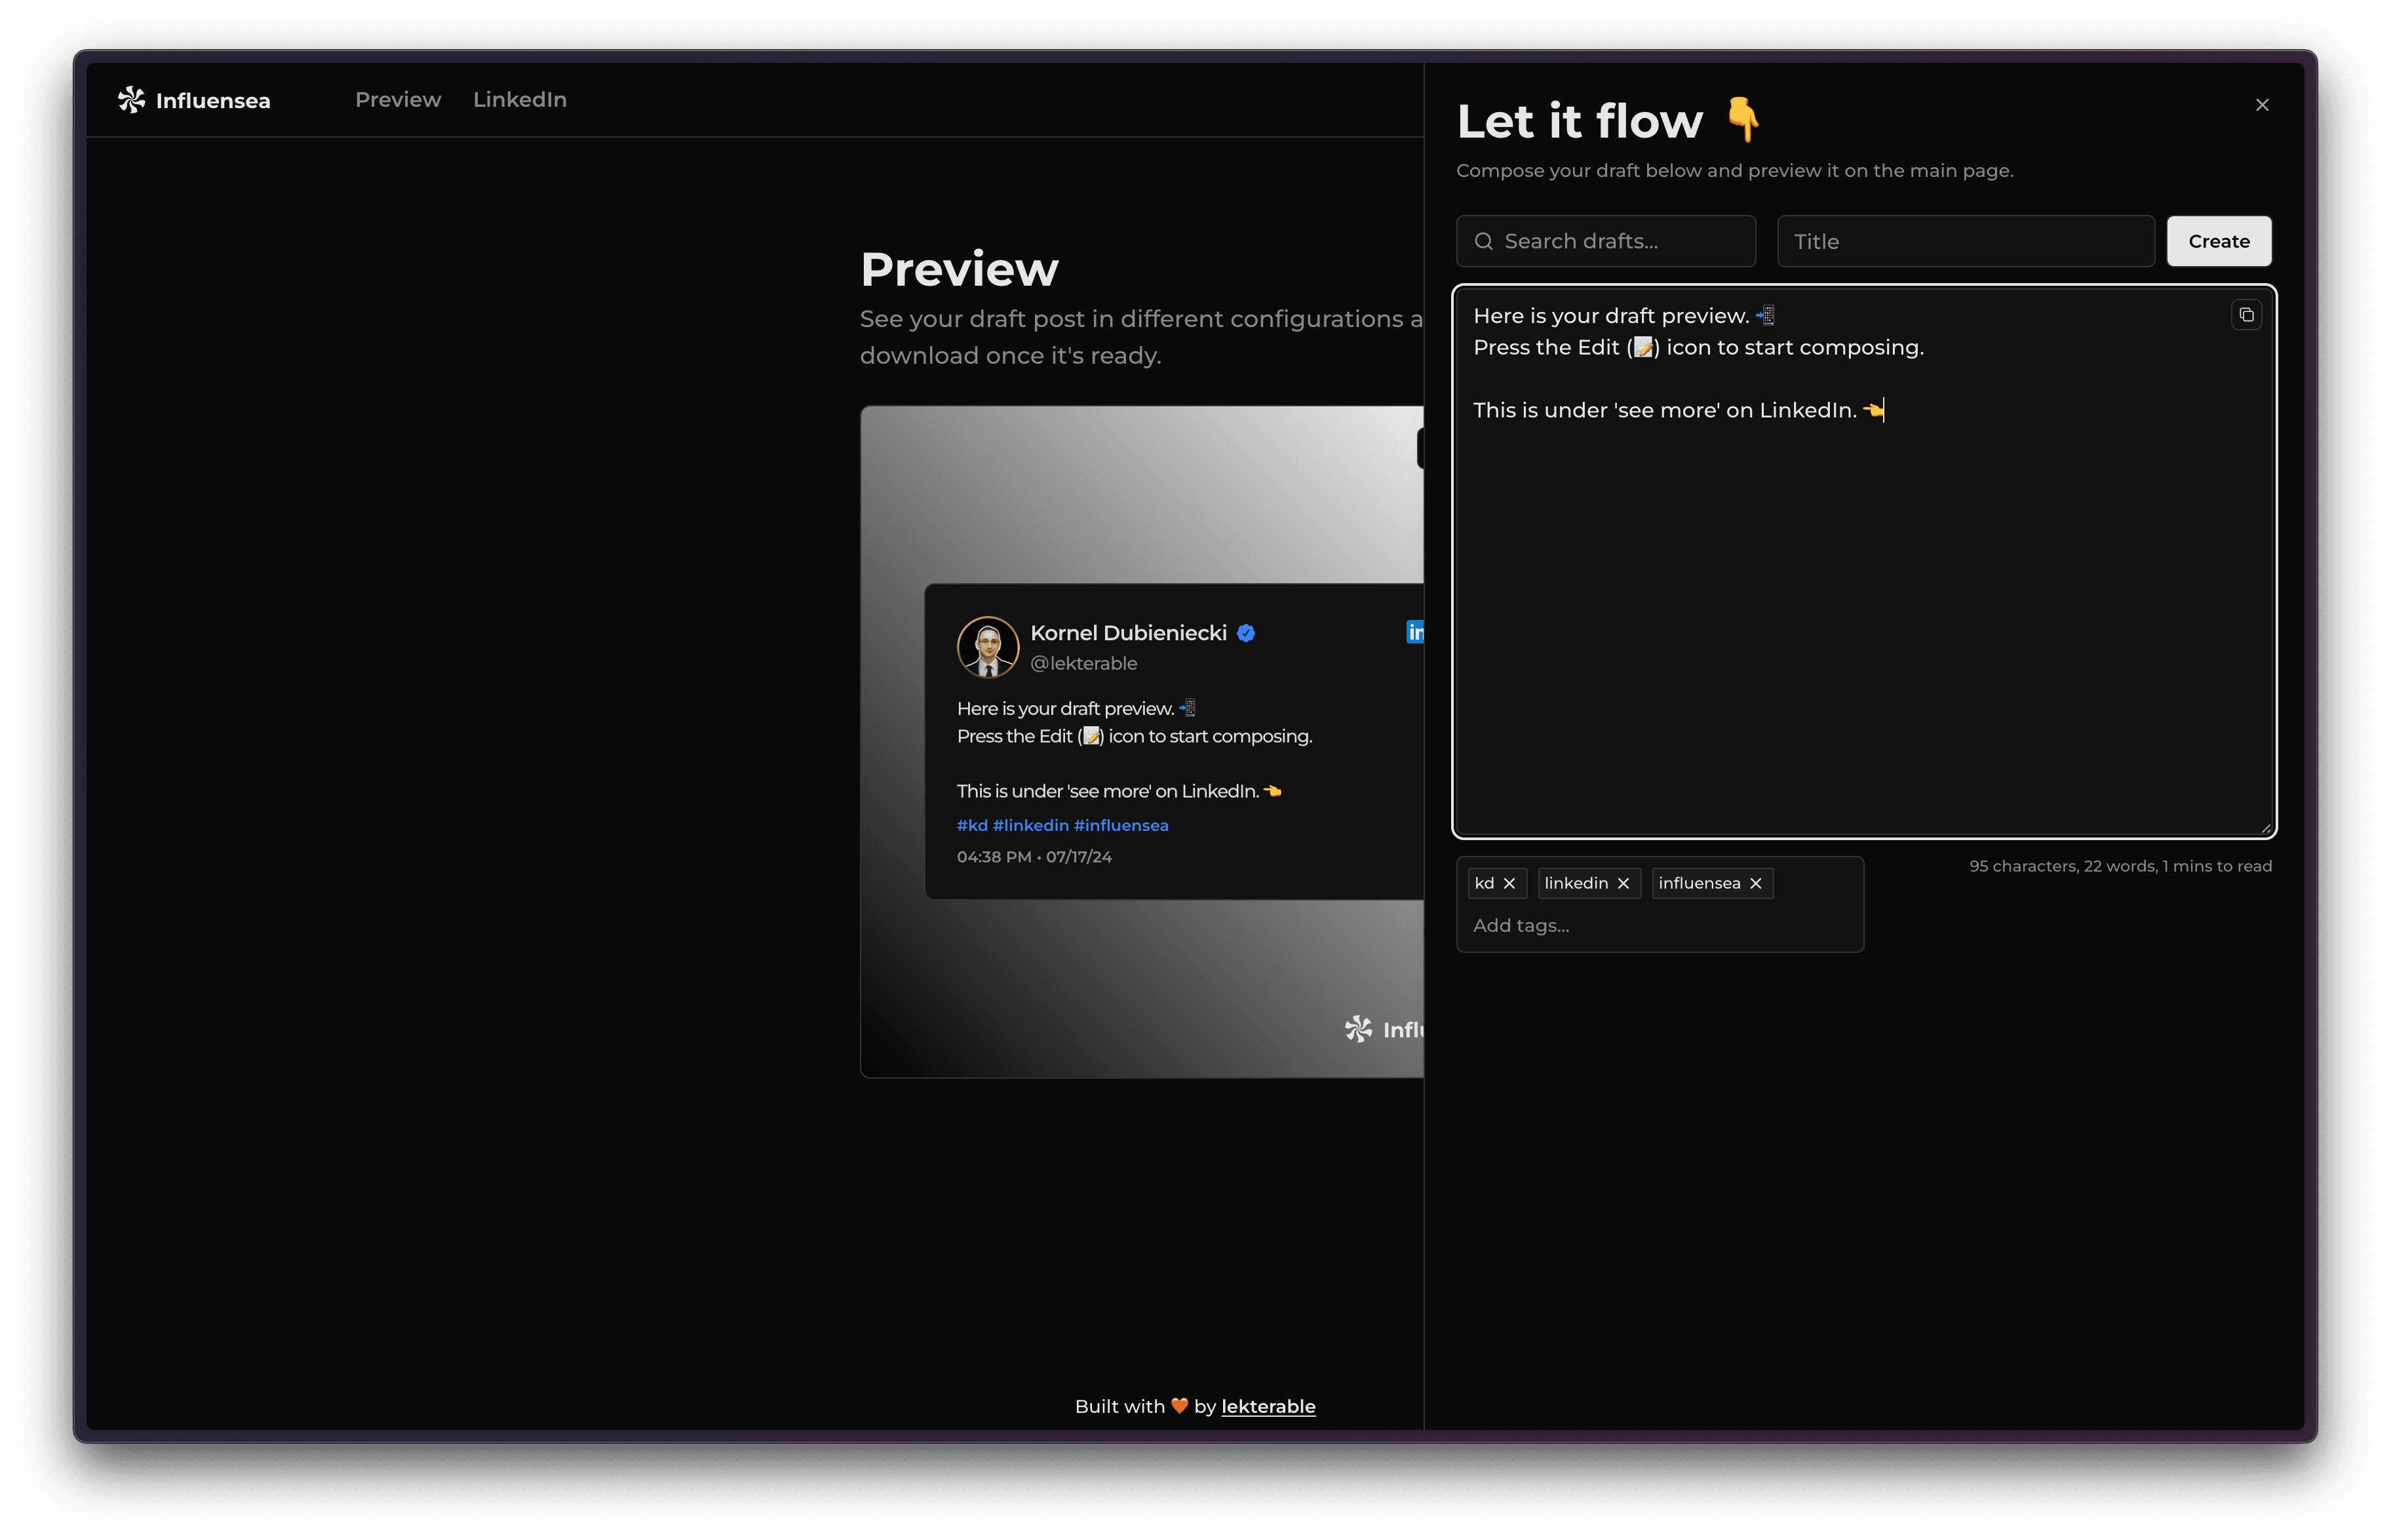Click the LinkedIn logo on preview card
This screenshot has width=2391, height=1540.
tap(1415, 632)
